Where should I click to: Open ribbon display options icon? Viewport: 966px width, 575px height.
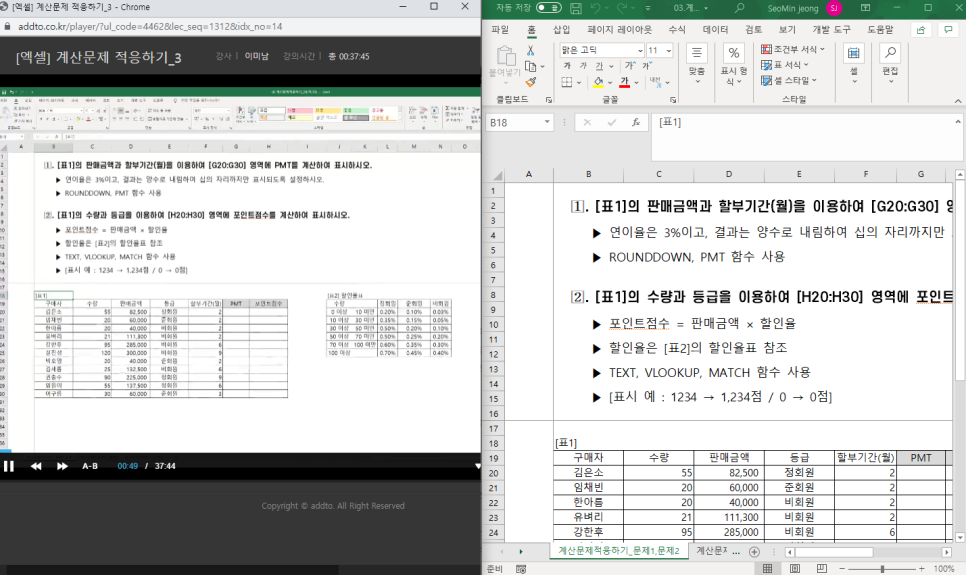click(x=865, y=8)
